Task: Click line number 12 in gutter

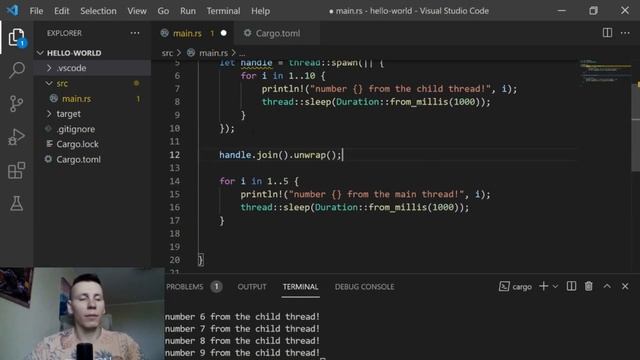Action: pyautogui.click(x=174, y=155)
